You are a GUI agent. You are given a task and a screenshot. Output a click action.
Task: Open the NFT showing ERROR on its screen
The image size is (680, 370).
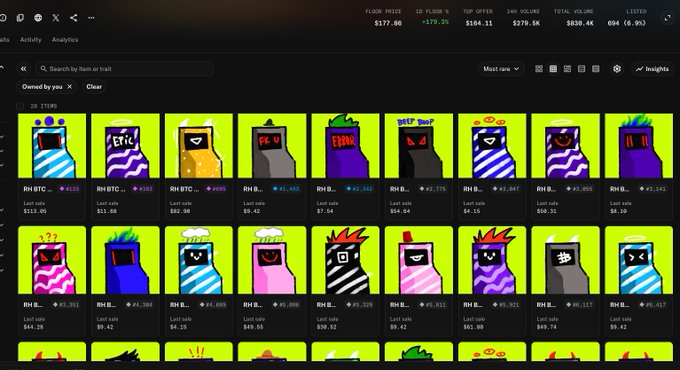pyautogui.click(x=345, y=146)
